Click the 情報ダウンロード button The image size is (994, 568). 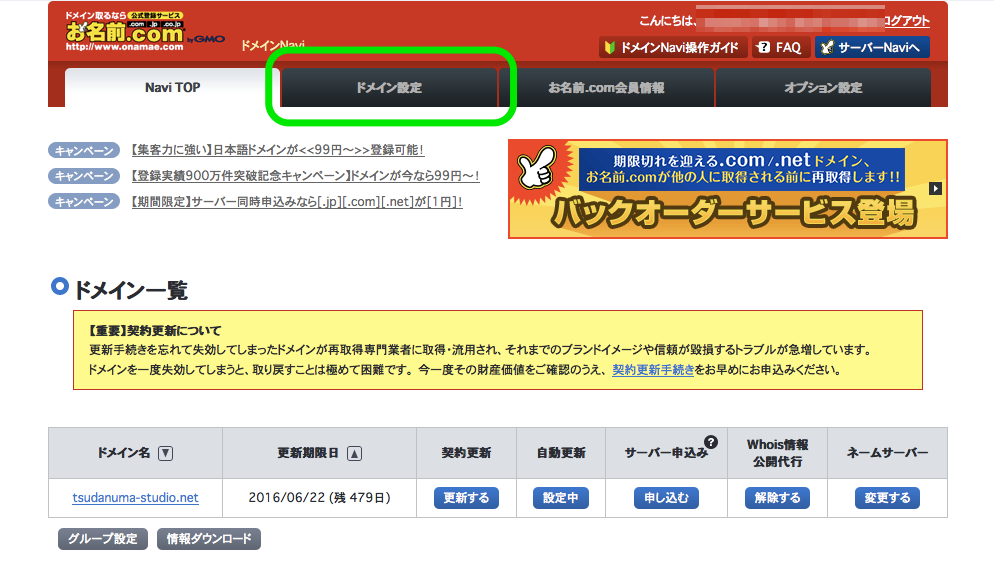[209, 539]
